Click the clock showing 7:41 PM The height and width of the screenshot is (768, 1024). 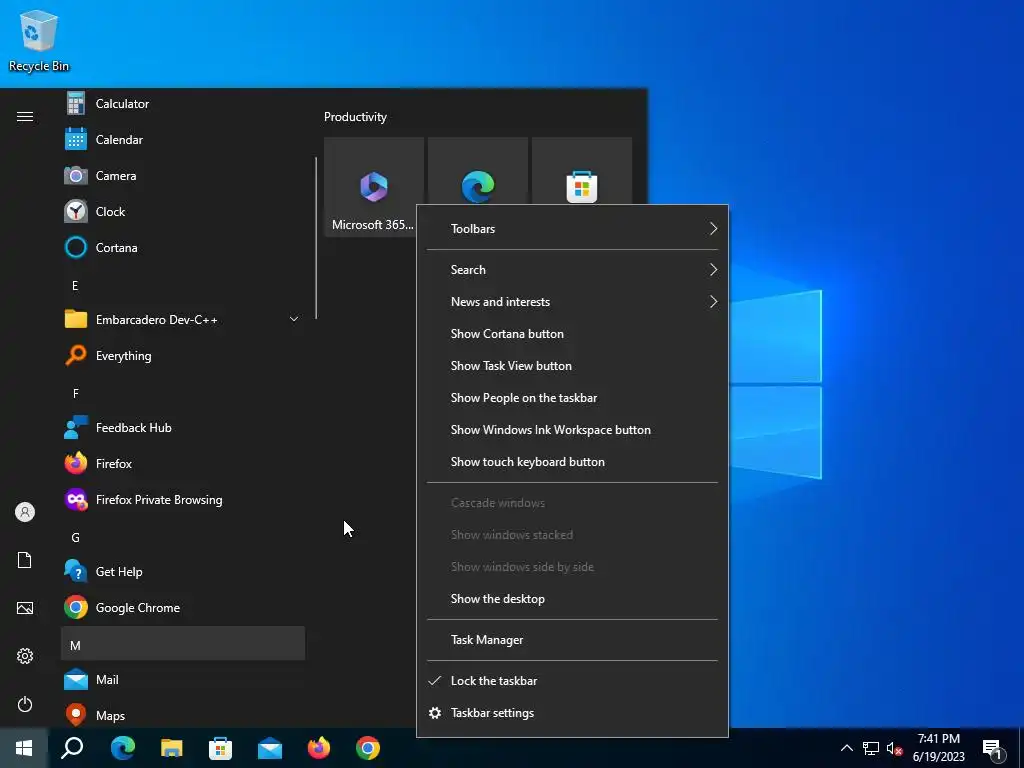[x=938, y=748]
